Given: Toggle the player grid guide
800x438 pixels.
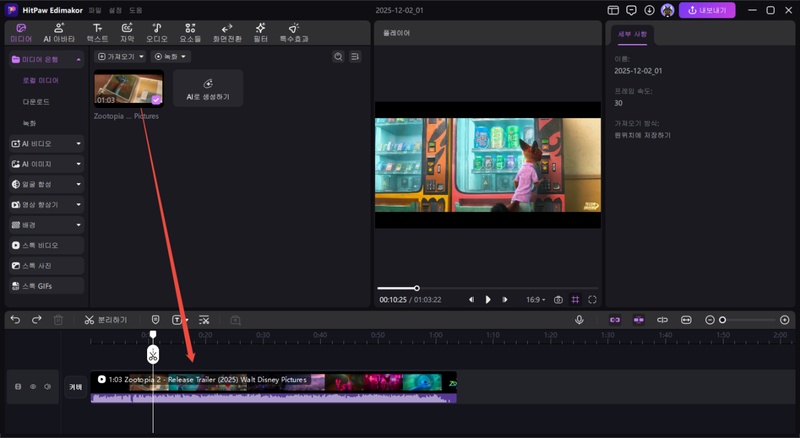Looking at the screenshot, I should (x=576, y=300).
